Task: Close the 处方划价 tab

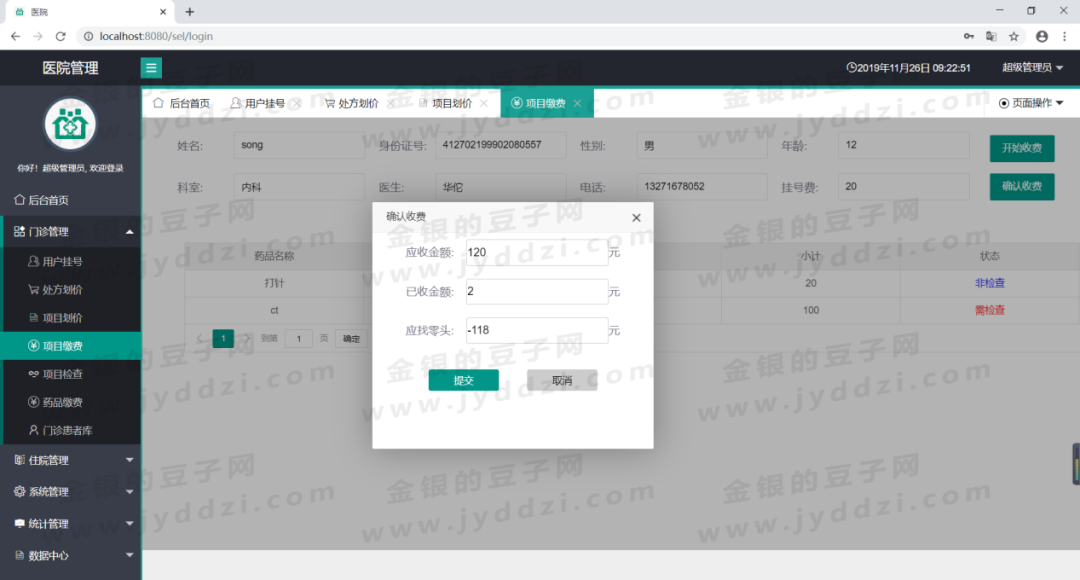Action: (x=391, y=103)
